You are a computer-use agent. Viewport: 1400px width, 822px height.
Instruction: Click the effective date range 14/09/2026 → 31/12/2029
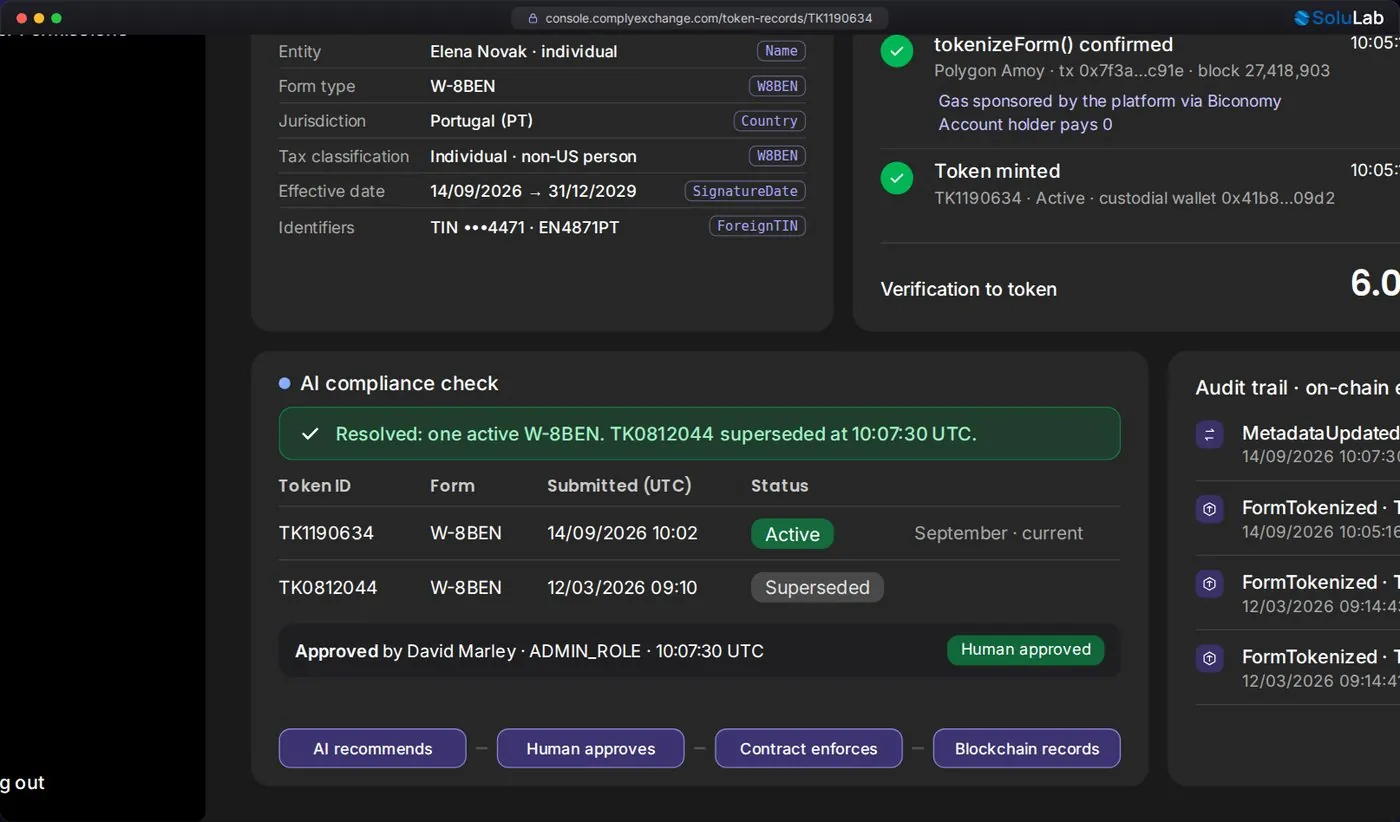coord(533,191)
